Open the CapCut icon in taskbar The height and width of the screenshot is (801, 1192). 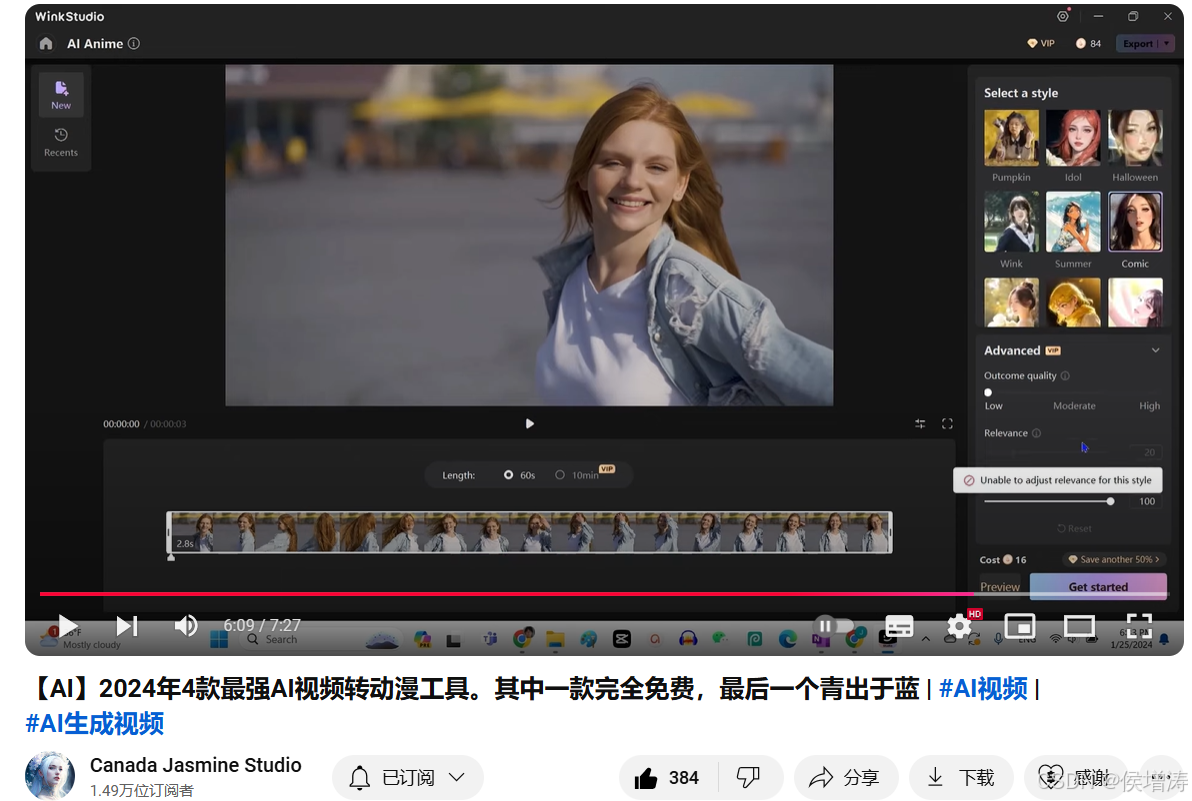pos(622,640)
